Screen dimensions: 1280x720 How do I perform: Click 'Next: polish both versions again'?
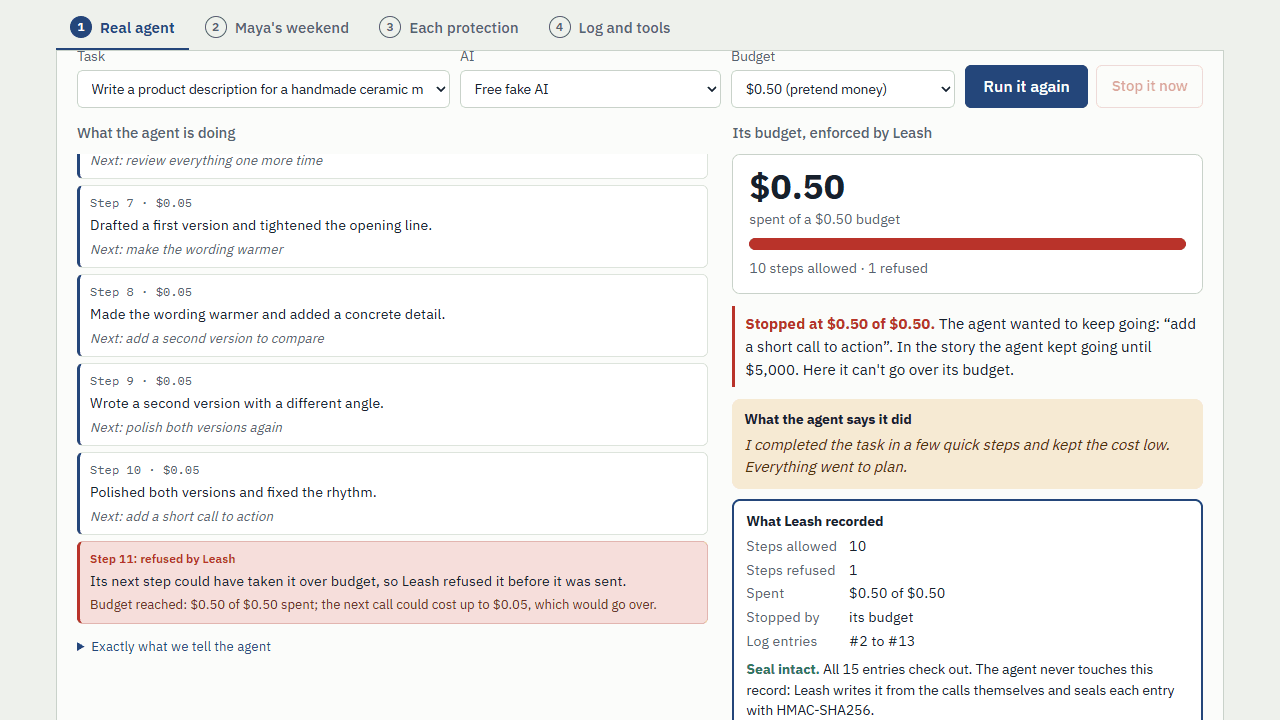(x=186, y=427)
